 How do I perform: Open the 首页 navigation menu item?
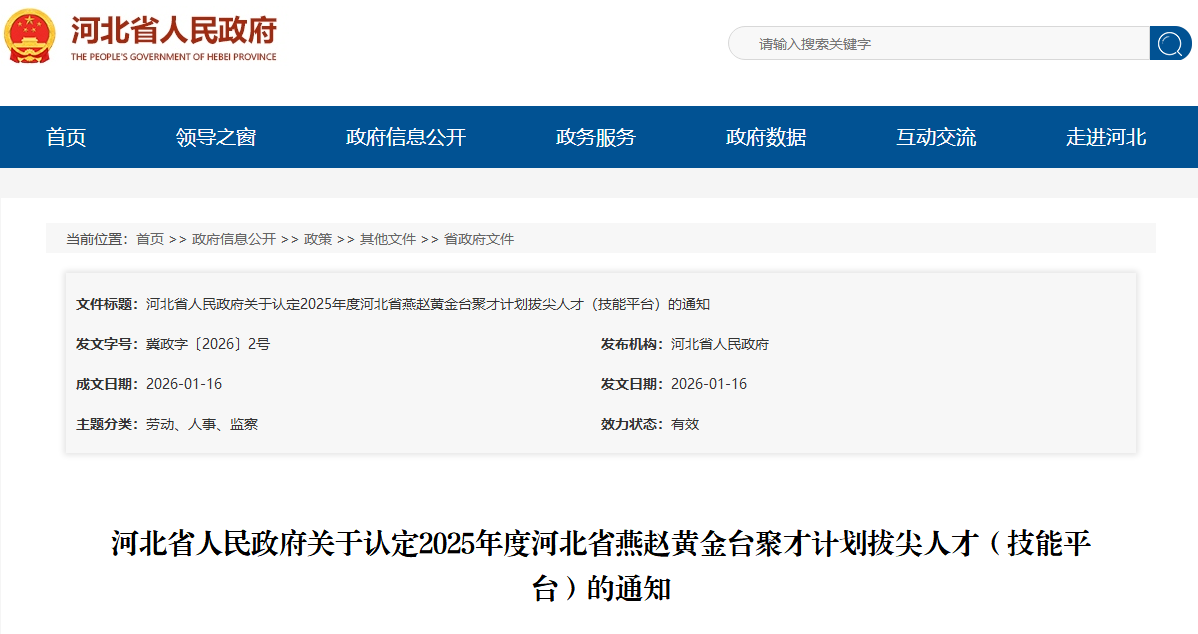pos(66,138)
